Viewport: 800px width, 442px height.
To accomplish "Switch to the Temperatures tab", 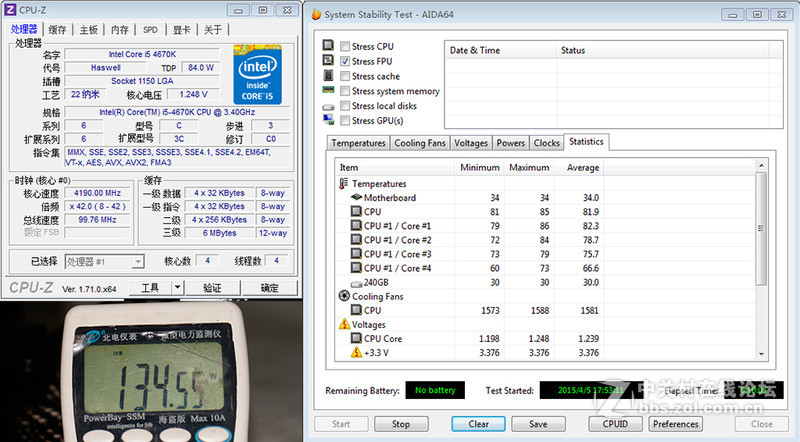I will pyautogui.click(x=358, y=143).
